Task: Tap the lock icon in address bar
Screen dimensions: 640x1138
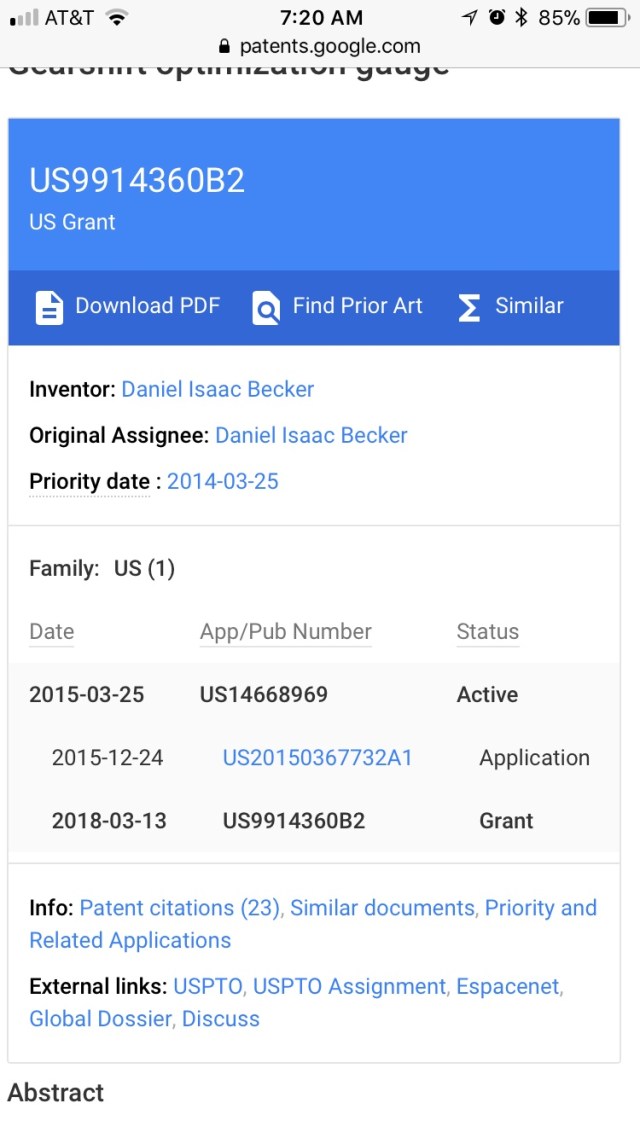Action: coord(223,47)
